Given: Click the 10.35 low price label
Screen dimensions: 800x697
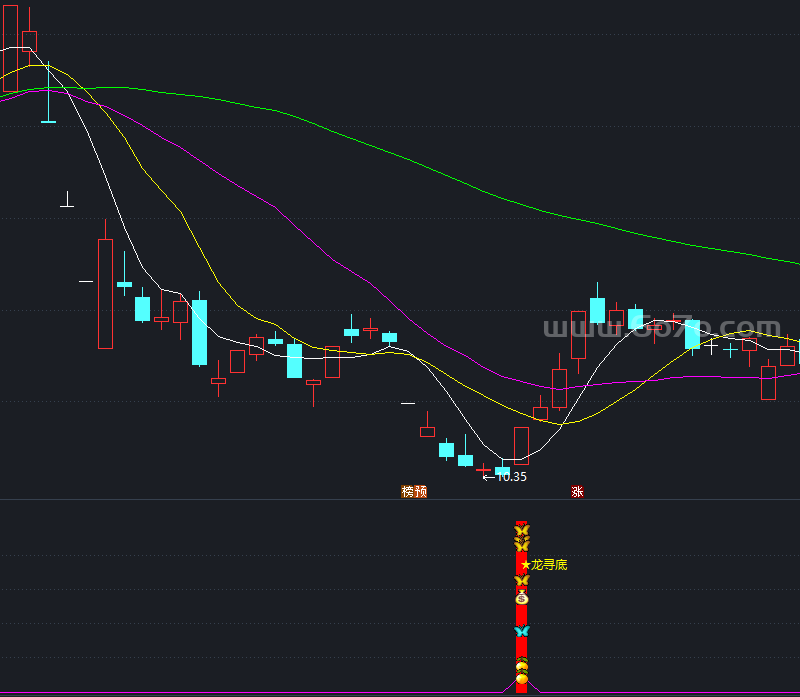Looking at the screenshot, I should [x=511, y=477].
